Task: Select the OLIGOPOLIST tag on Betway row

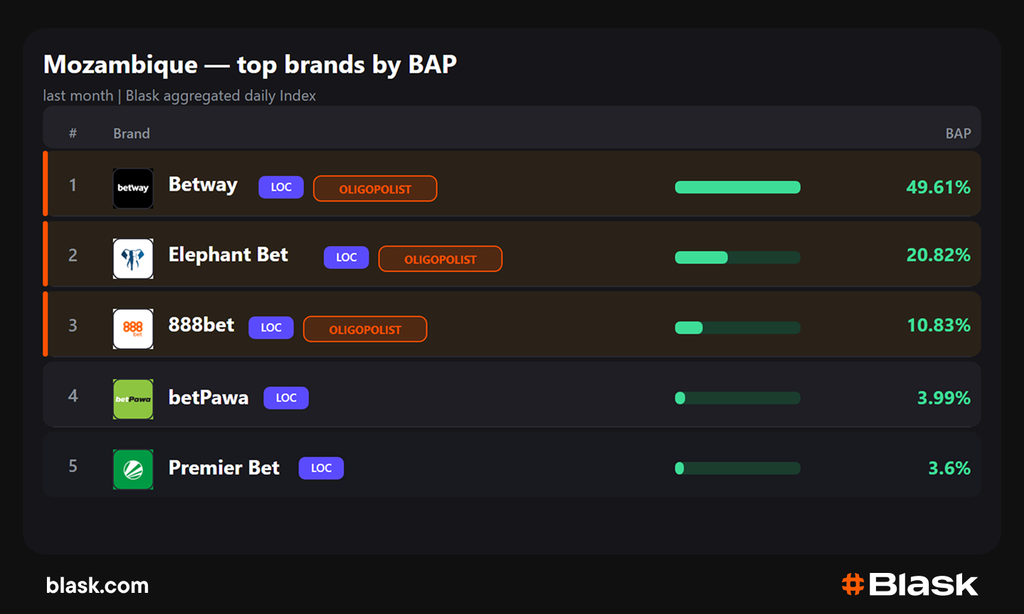Action: point(375,189)
